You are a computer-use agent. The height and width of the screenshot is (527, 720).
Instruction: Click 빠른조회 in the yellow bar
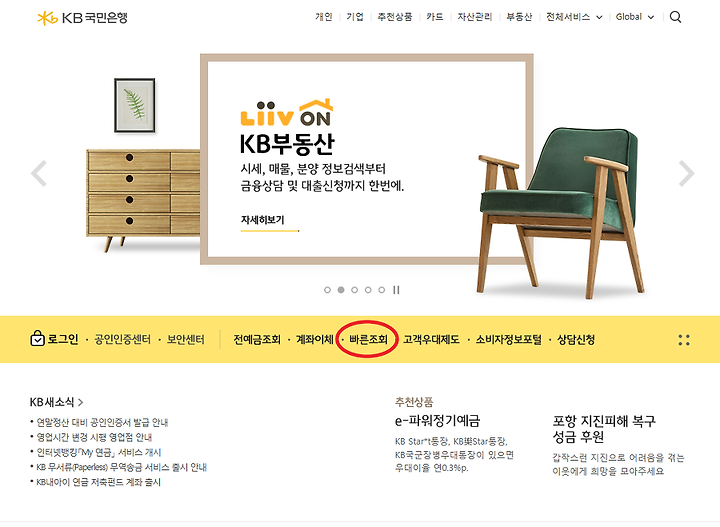(x=368, y=340)
